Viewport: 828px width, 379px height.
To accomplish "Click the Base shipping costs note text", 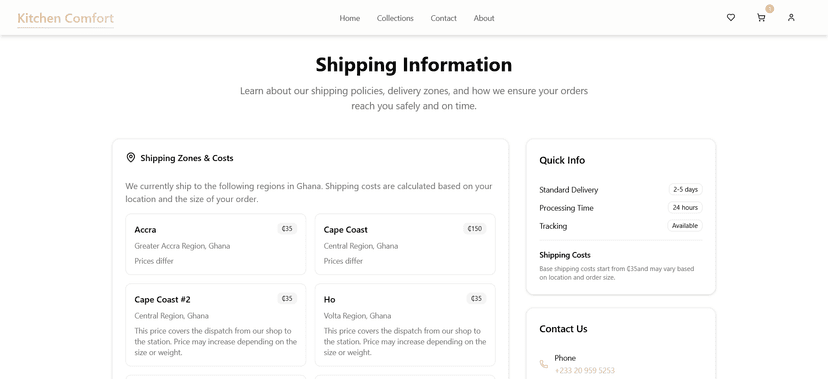I will coord(617,273).
